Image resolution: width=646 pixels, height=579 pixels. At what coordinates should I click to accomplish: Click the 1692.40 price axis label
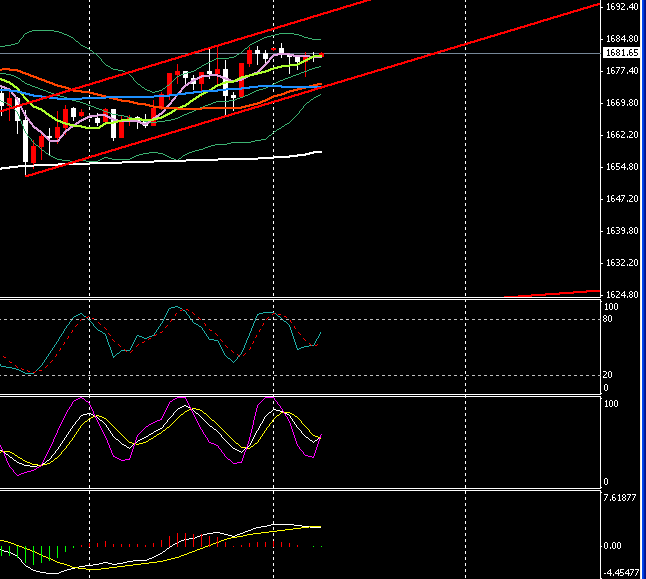click(621, 7)
